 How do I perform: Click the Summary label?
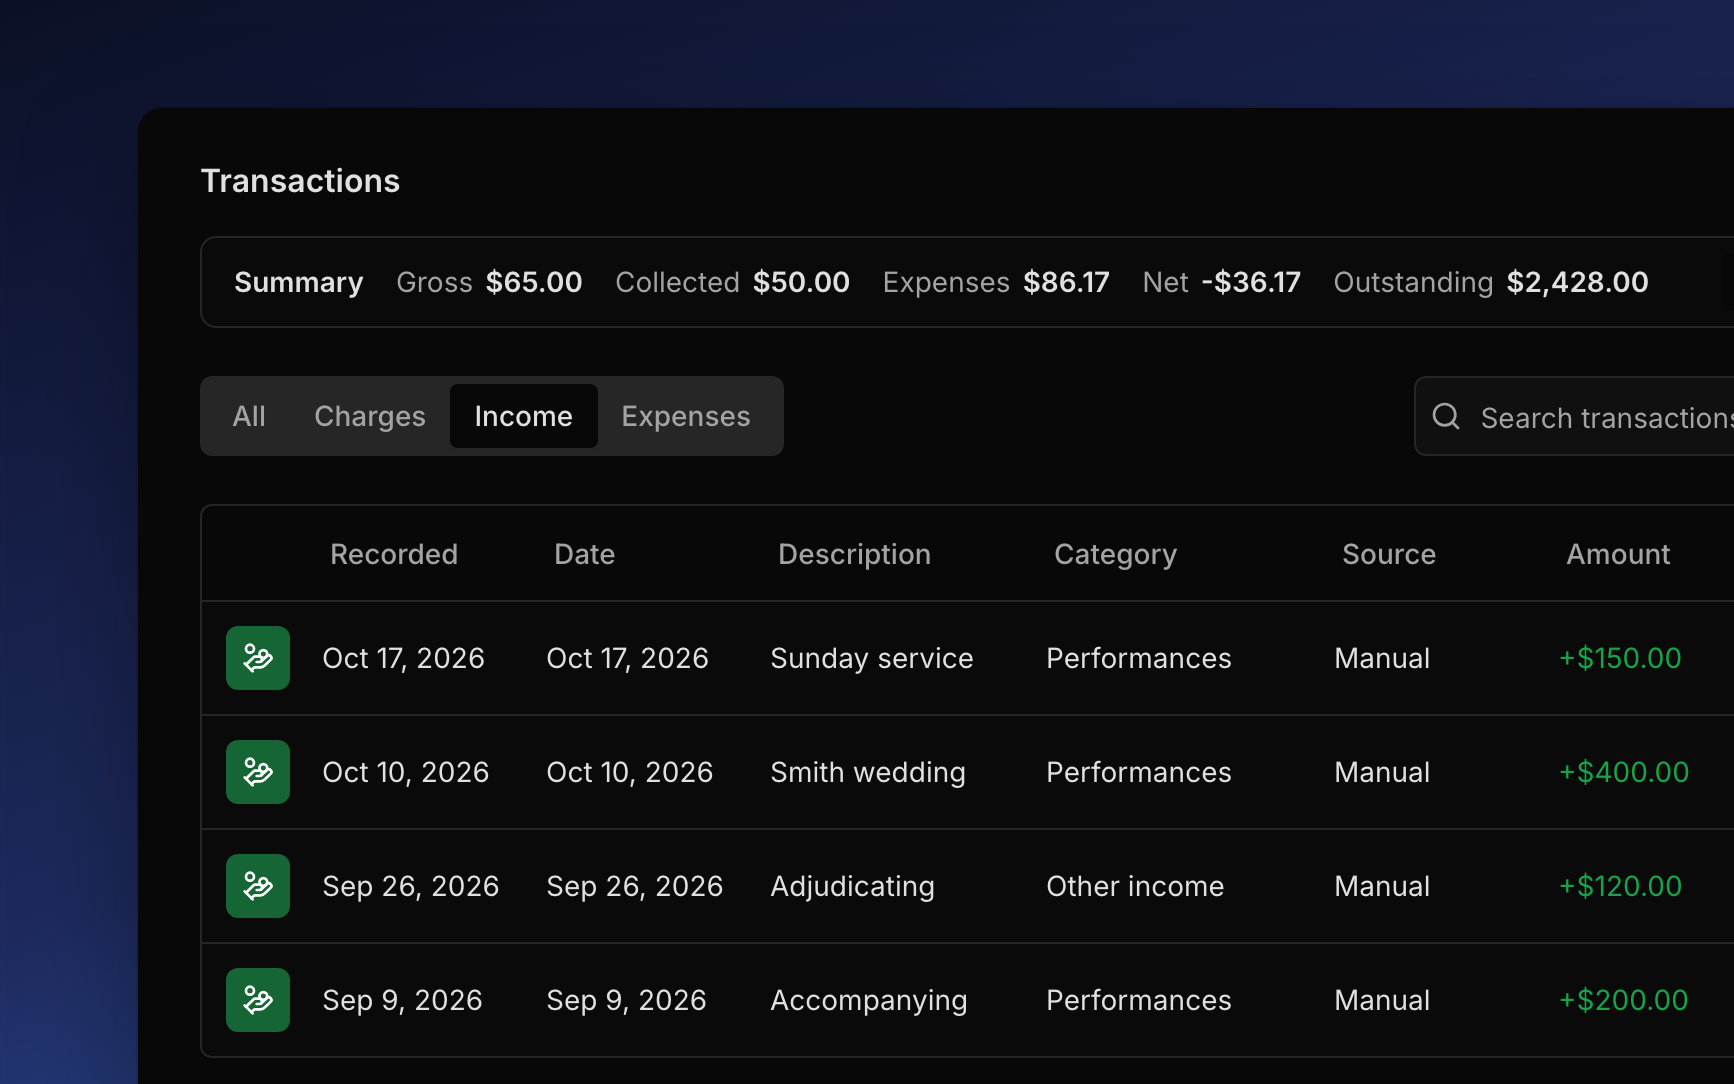click(299, 282)
